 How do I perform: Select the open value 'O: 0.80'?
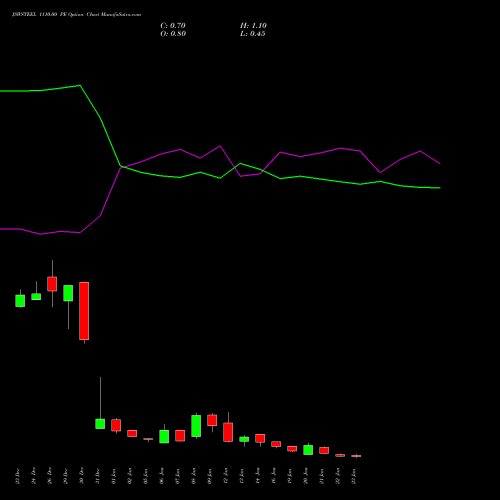pyautogui.click(x=173, y=34)
